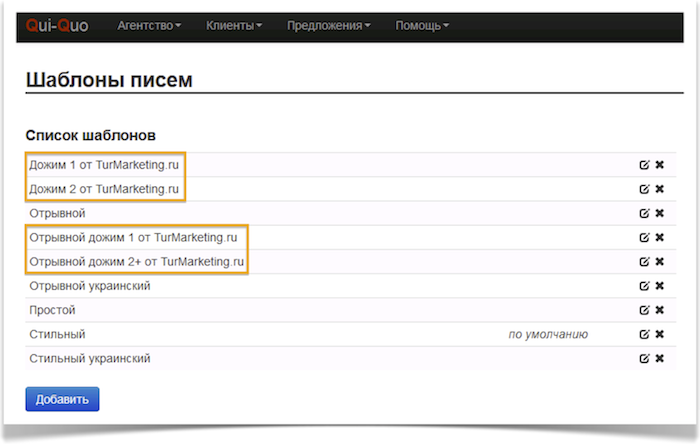Click edit icon for 'Отрывной' template
This screenshot has width=700, height=444.
point(644,213)
